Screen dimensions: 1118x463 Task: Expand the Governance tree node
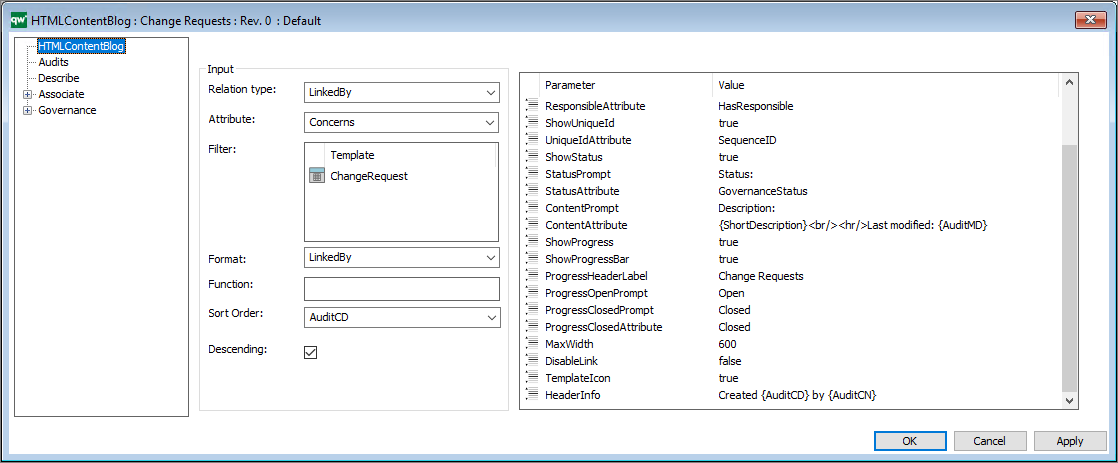27,110
